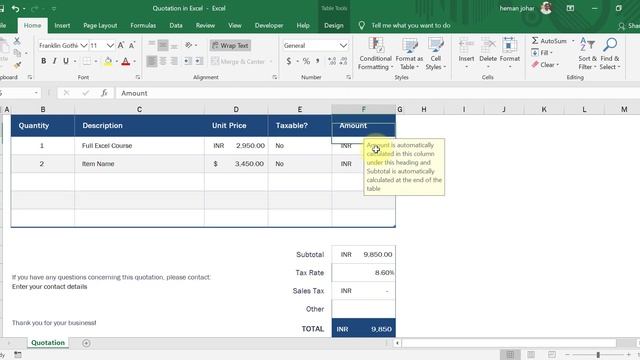Expand the Name Box dropdown
This screenshot has height=360, width=640.
coord(36,93)
